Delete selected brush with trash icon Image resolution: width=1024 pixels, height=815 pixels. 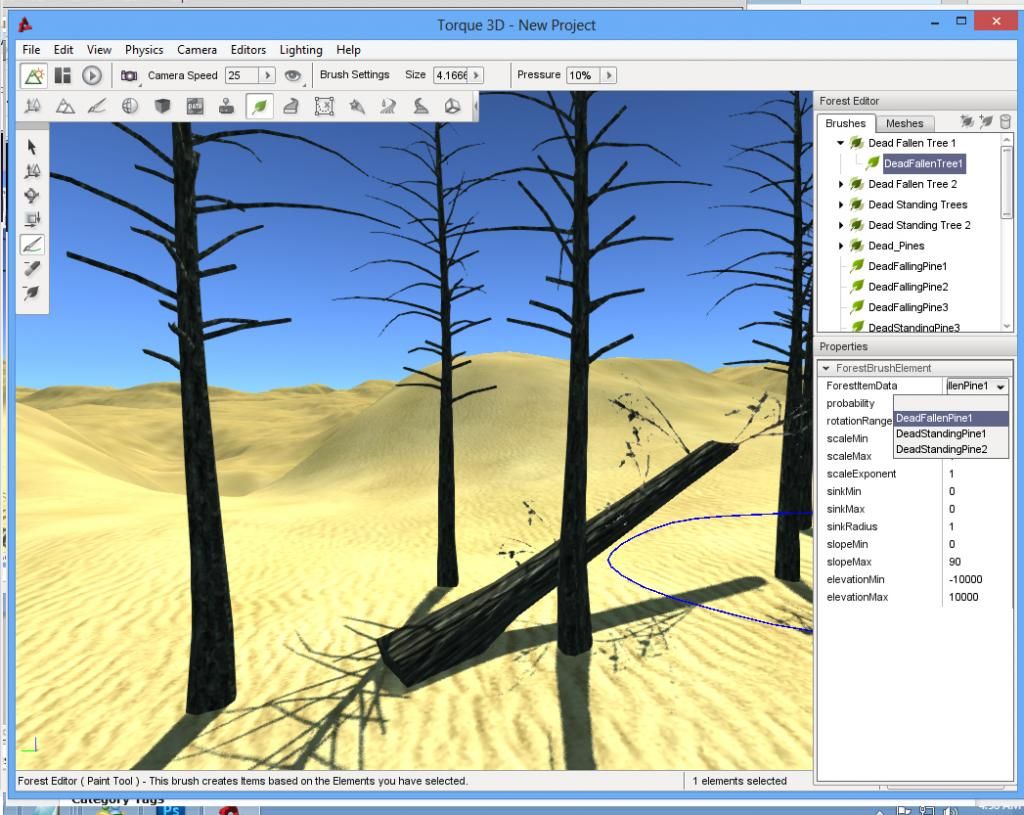tap(1005, 122)
